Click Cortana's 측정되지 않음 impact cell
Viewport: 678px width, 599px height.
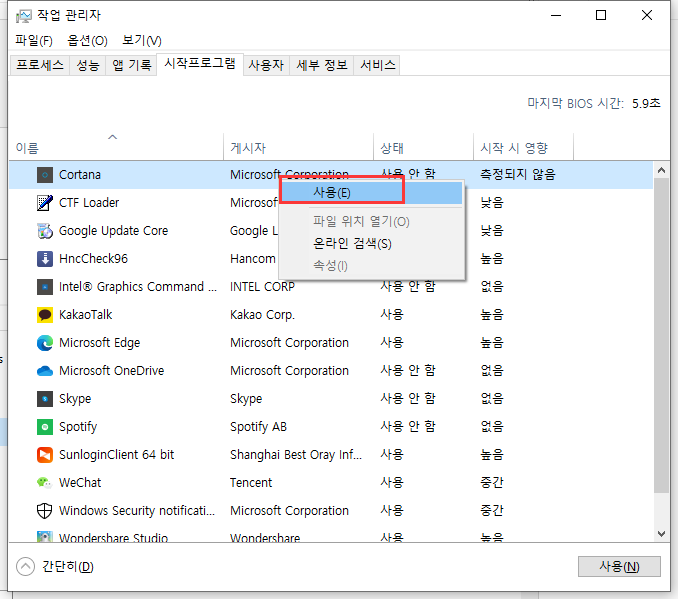click(x=518, y=175)
